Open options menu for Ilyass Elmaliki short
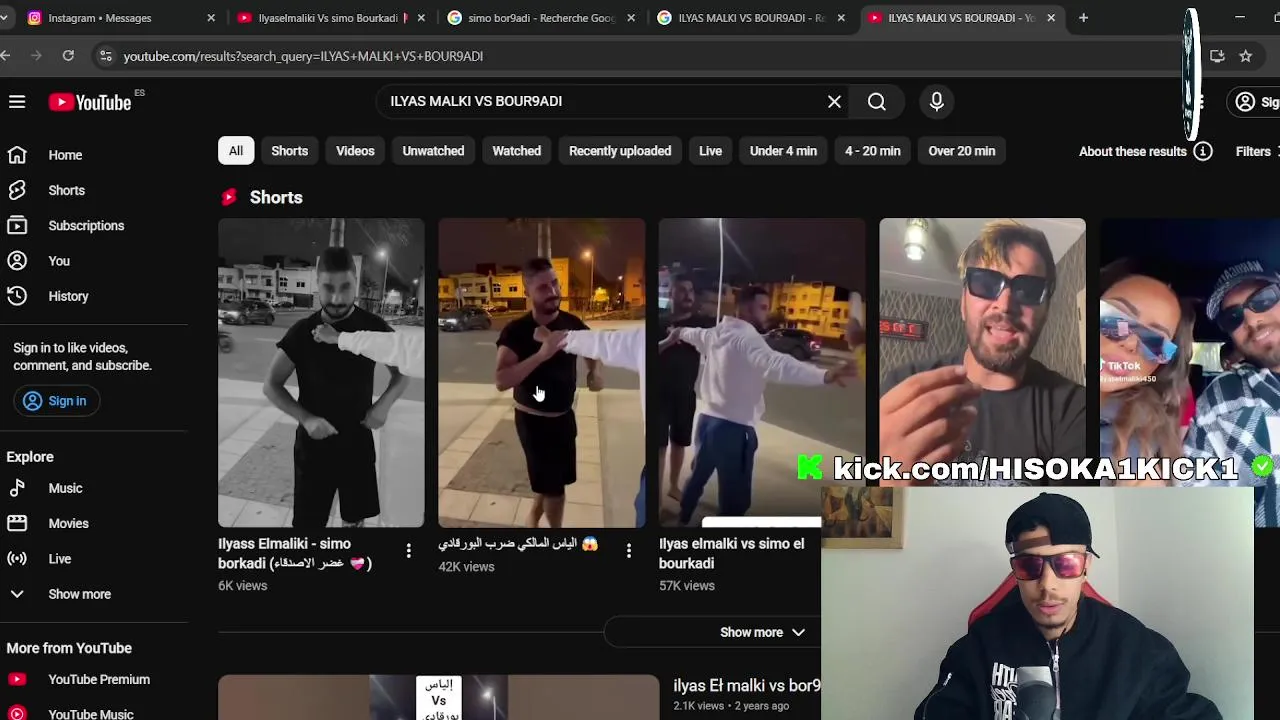This screenshot has height=720, width=1280. pyautogui.click(x=408, y=551)
